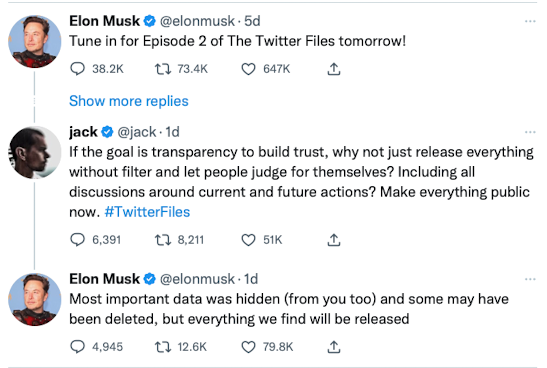
Task: Open more options on bottom Elon tweet
Action: pos(530,279)
